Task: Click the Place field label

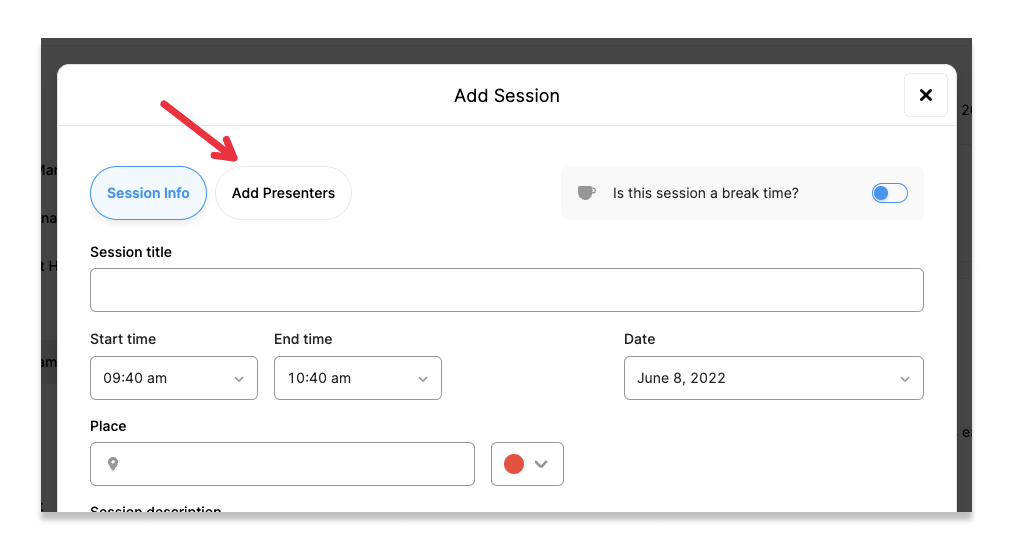Action: (x=108, y=426)
